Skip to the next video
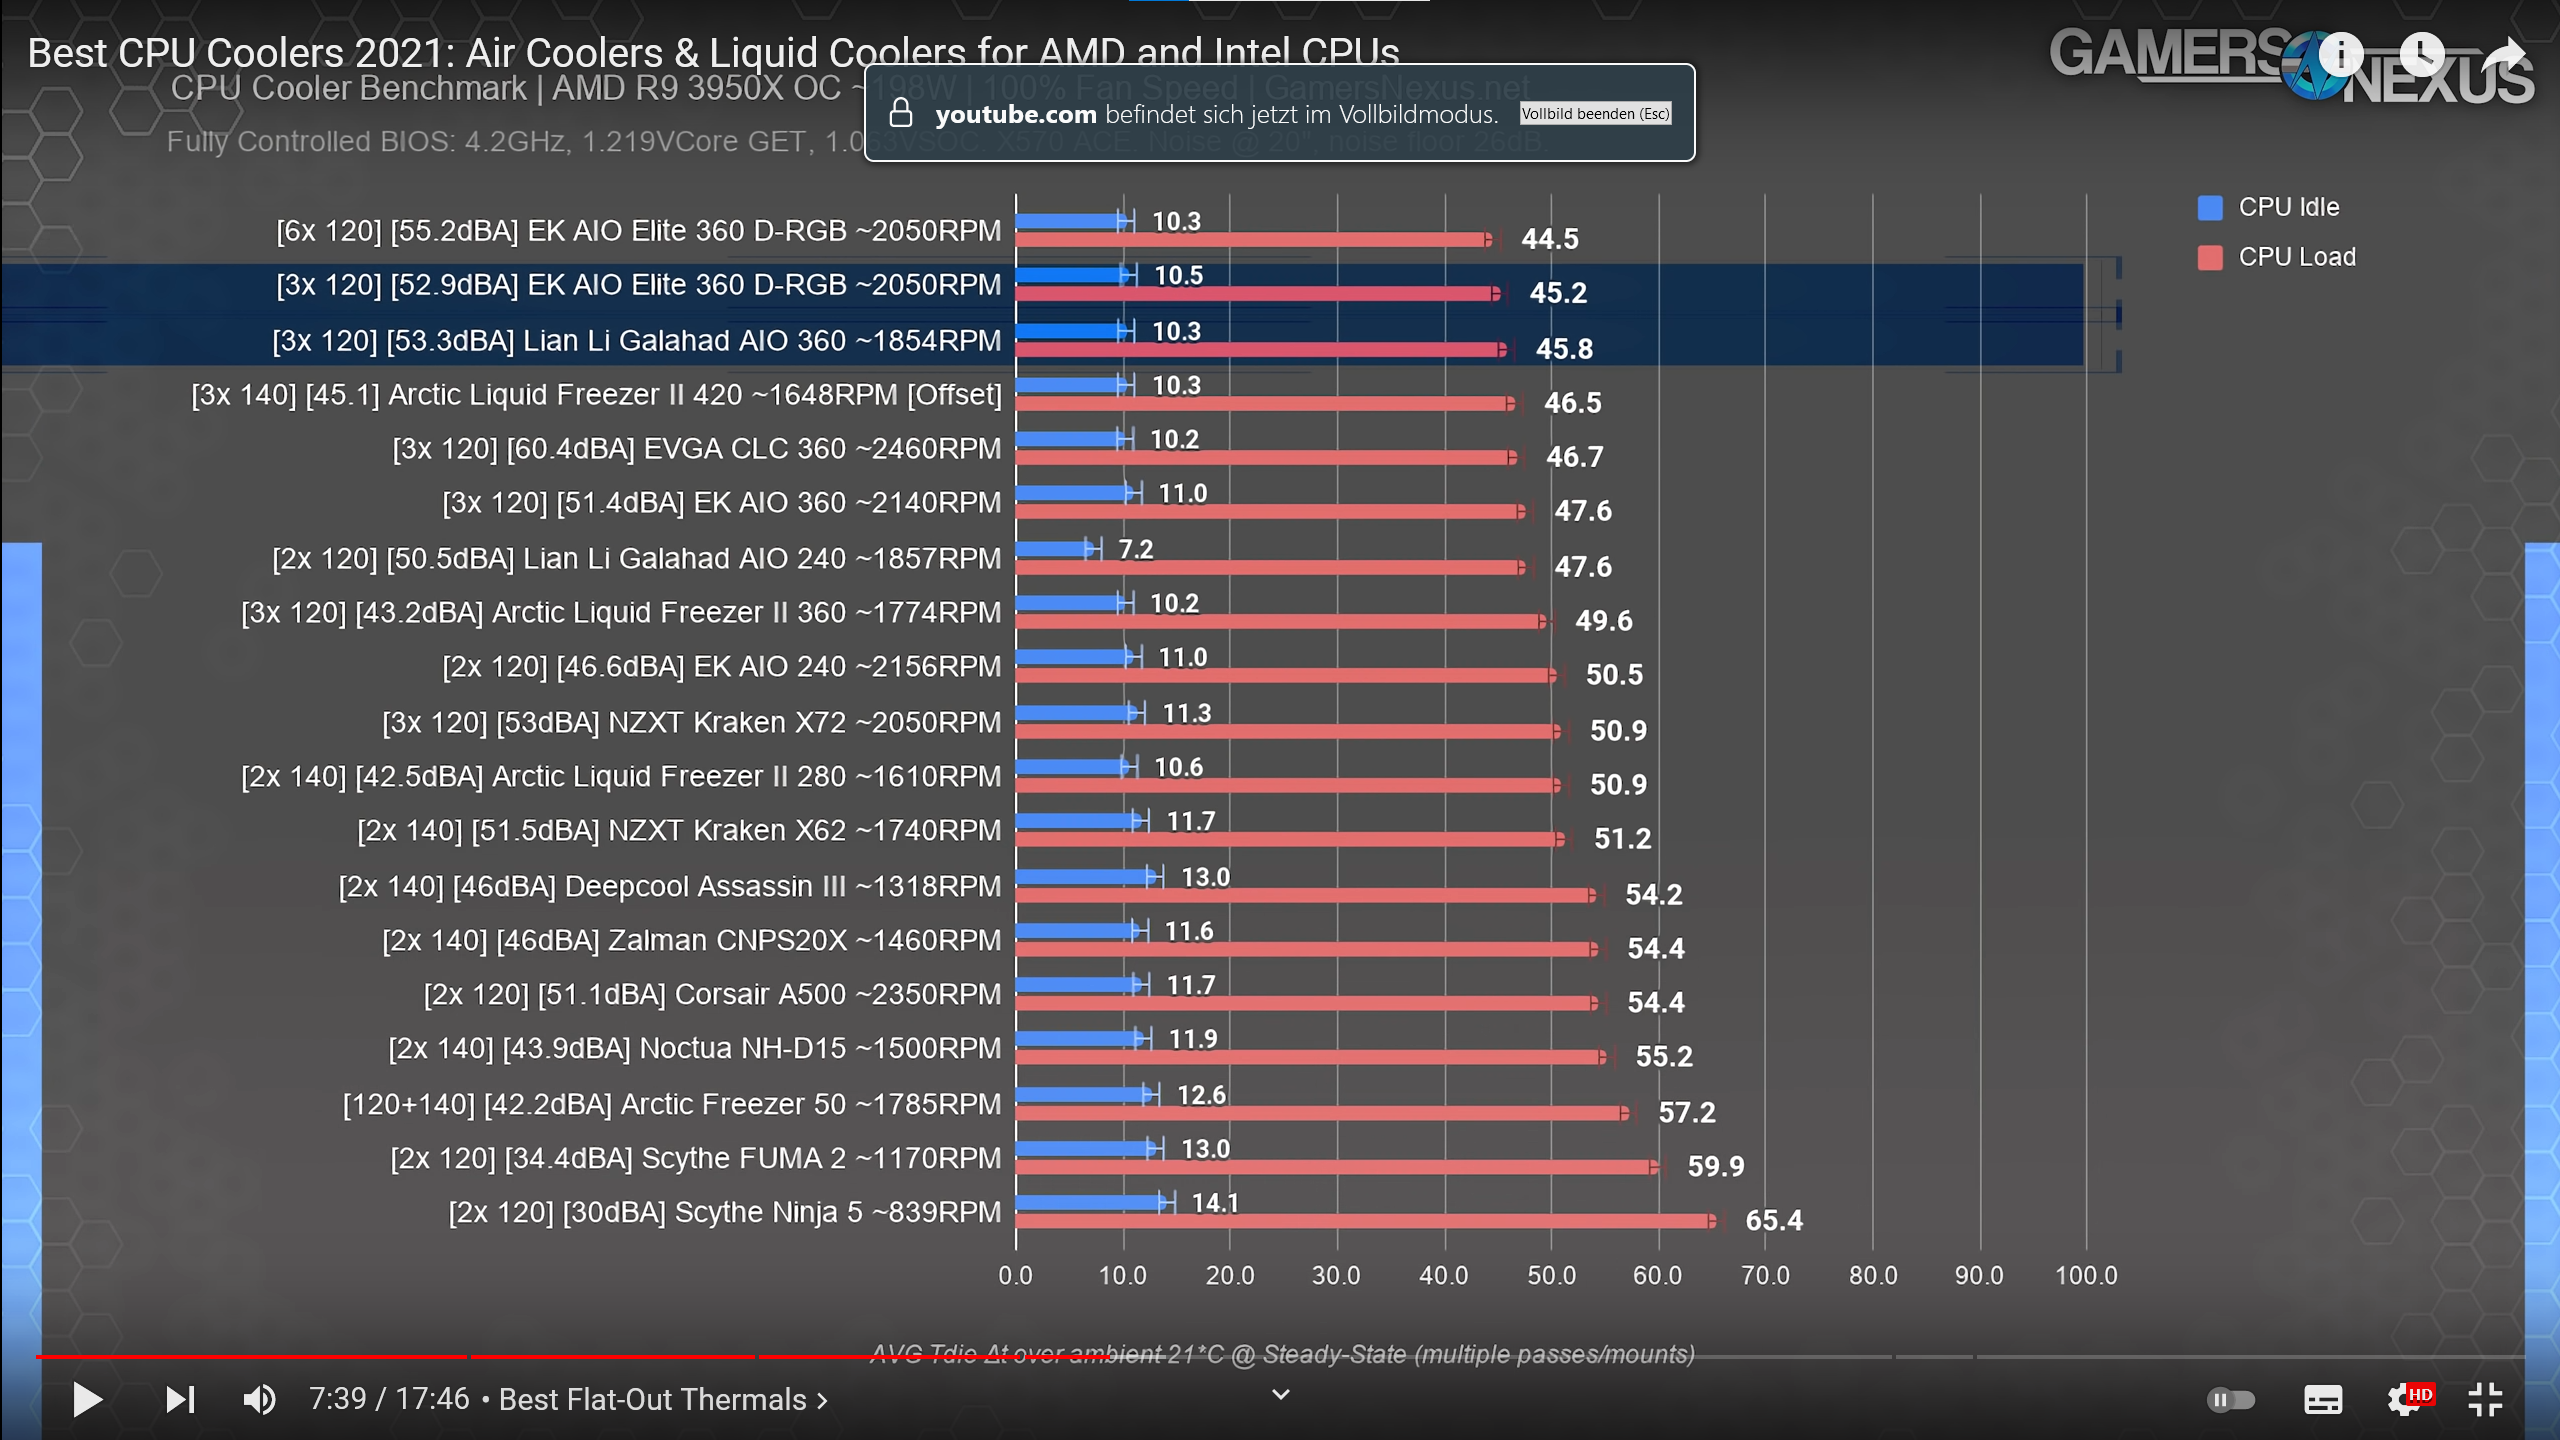This screenshot has height=1440, width=2560. 180,1400
